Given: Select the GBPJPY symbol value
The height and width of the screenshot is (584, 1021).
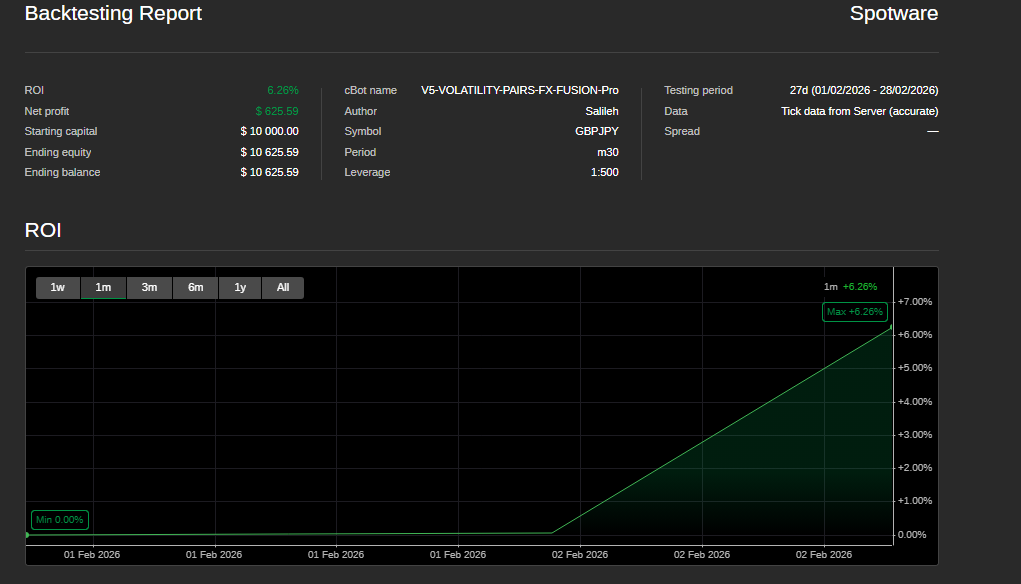Looking at the screenshot, I should coord(596,131).
